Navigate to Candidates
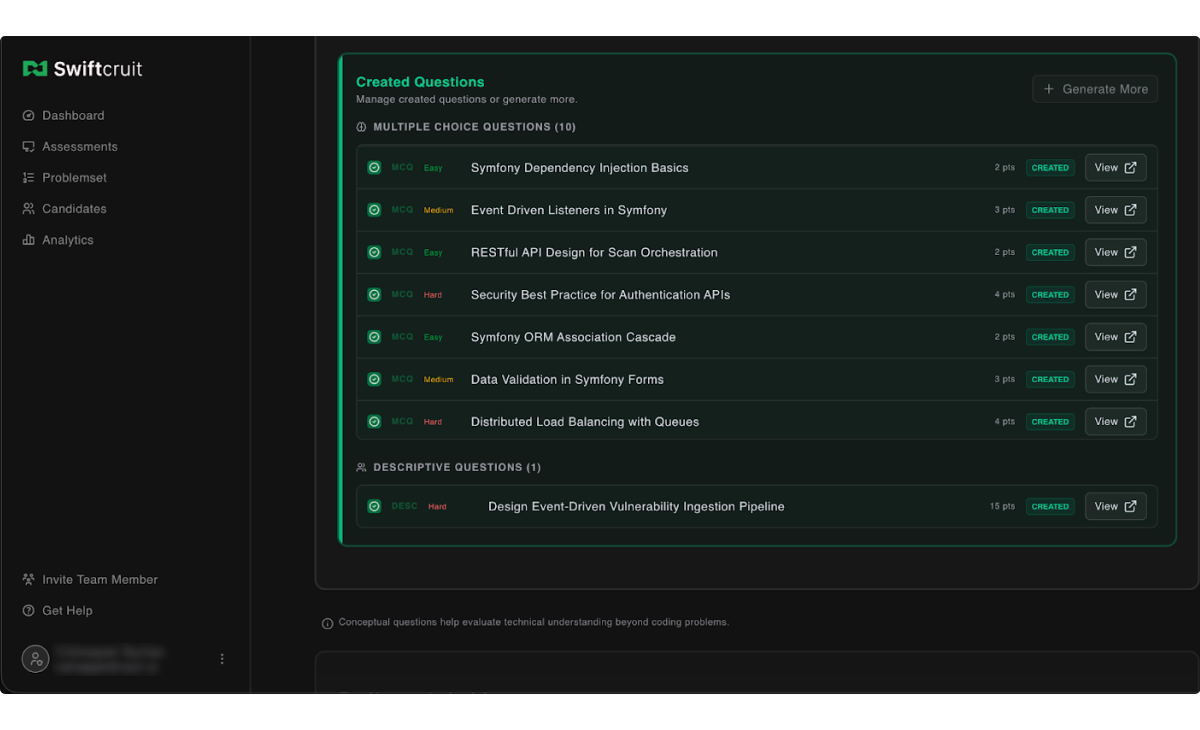1200x730 pixels. click(x=74, y=209)
